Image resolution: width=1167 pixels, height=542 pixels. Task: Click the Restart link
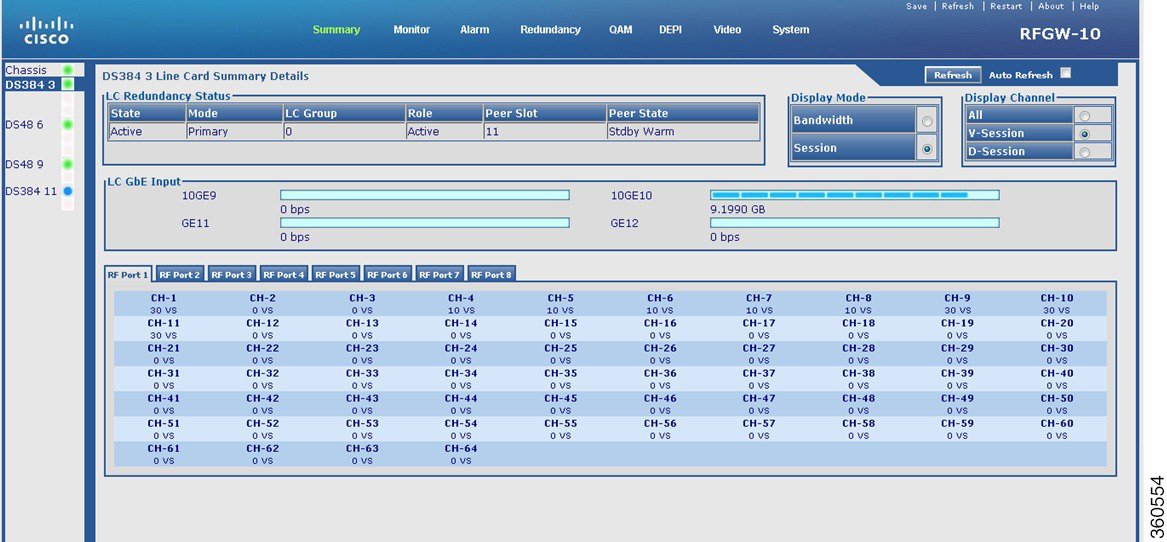click(1006, 6)
